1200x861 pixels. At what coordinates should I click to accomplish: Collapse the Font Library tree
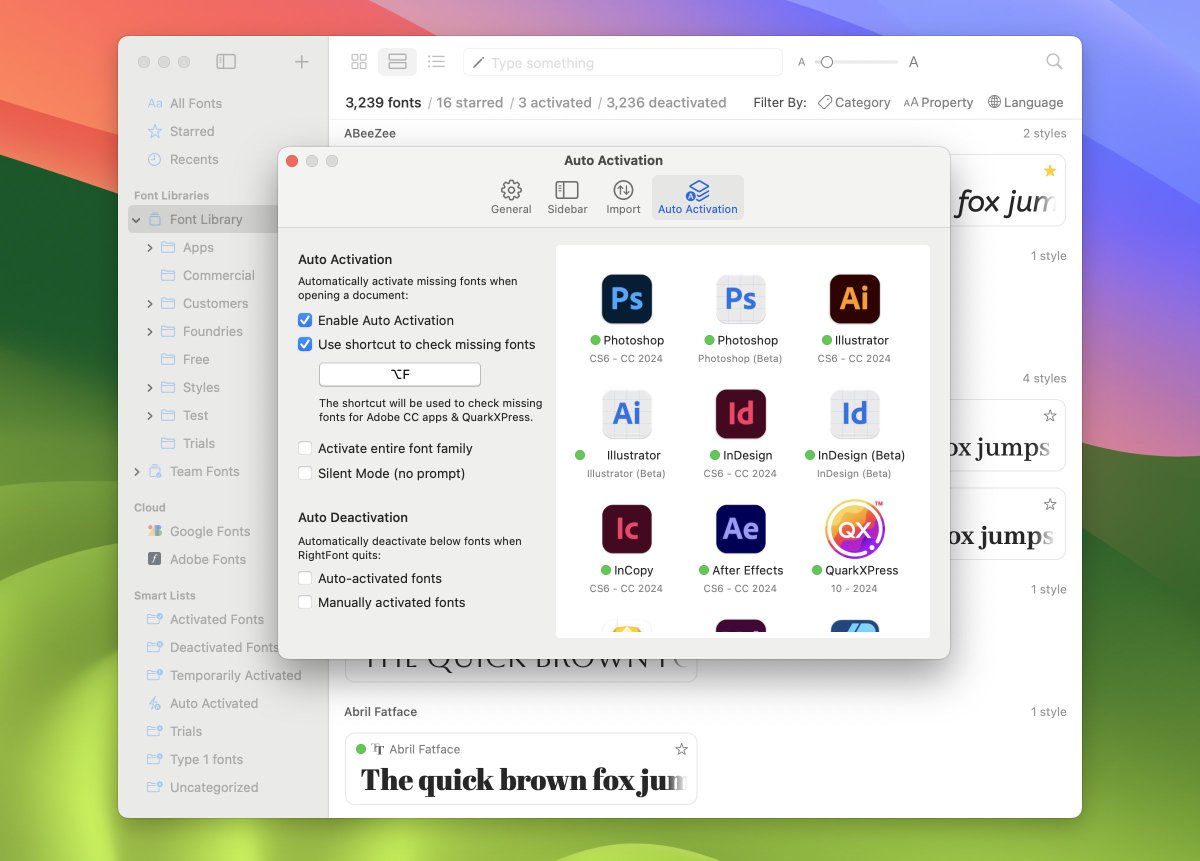pos(137,220)
